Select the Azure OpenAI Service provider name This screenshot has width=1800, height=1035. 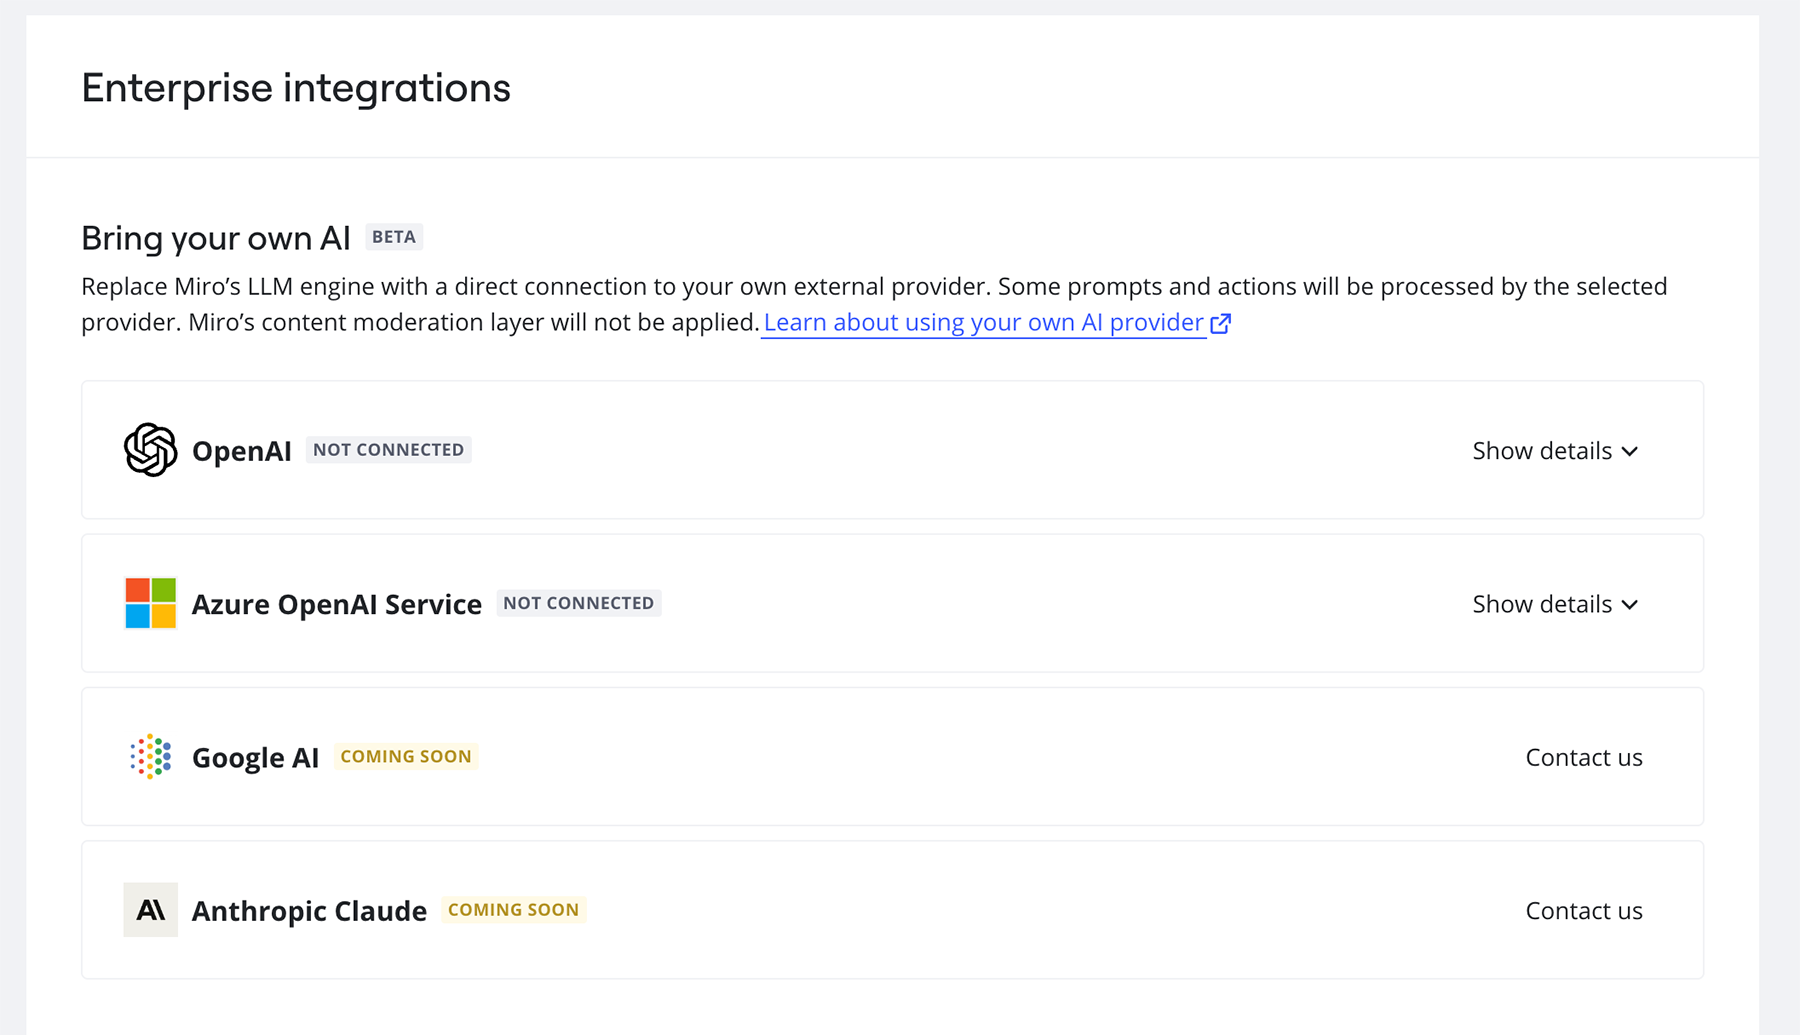pyautogui.click(x=336, y=604)
